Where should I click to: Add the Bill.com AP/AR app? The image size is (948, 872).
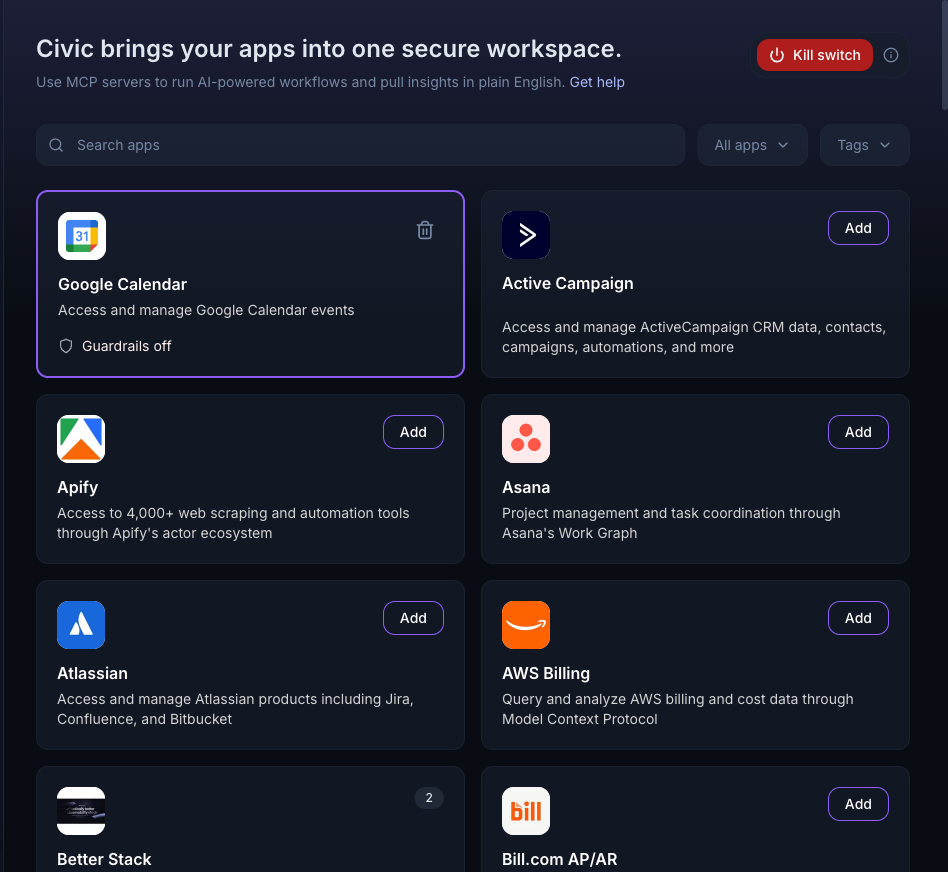tap(858, 804)
